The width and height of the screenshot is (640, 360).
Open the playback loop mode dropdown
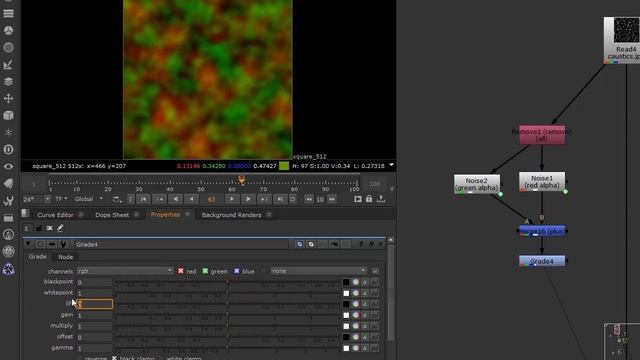117,199
